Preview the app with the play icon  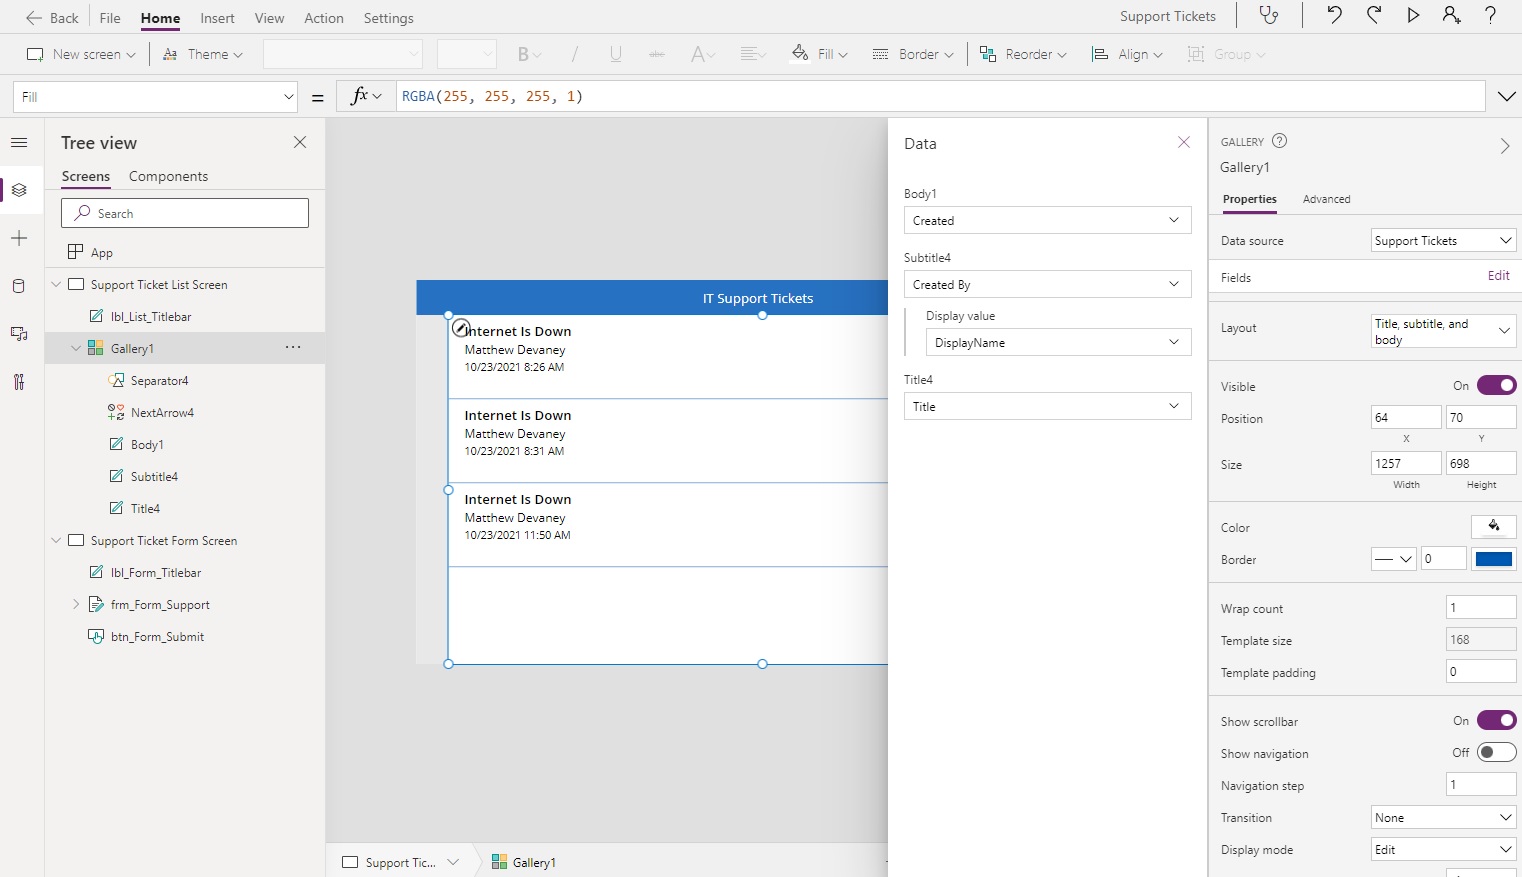1413,15
